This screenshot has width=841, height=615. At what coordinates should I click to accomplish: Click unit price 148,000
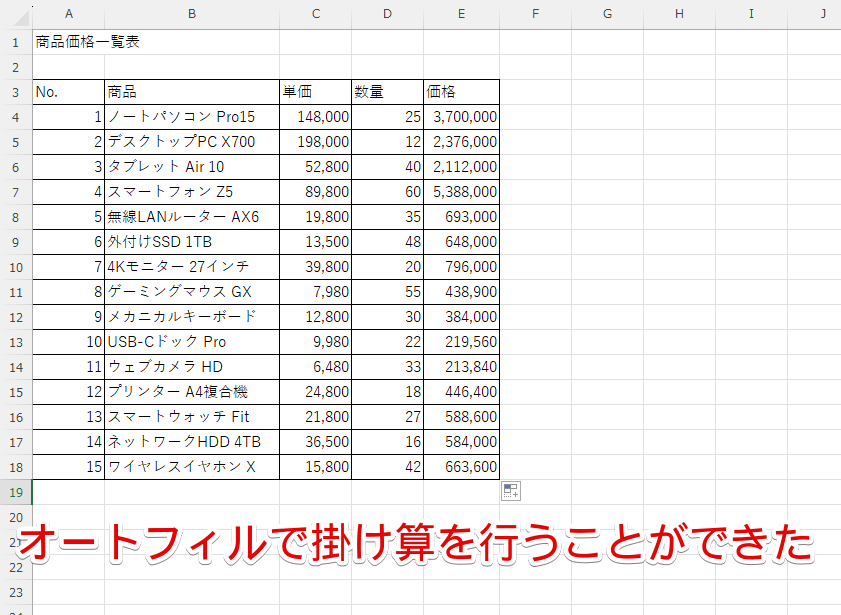click(316, 117)
